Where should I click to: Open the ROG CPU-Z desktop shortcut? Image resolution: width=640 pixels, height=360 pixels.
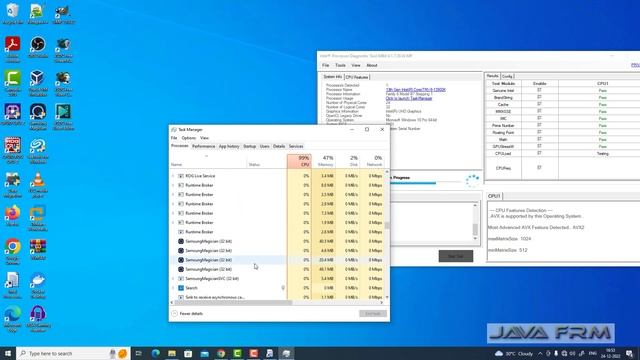click(13, 150)
